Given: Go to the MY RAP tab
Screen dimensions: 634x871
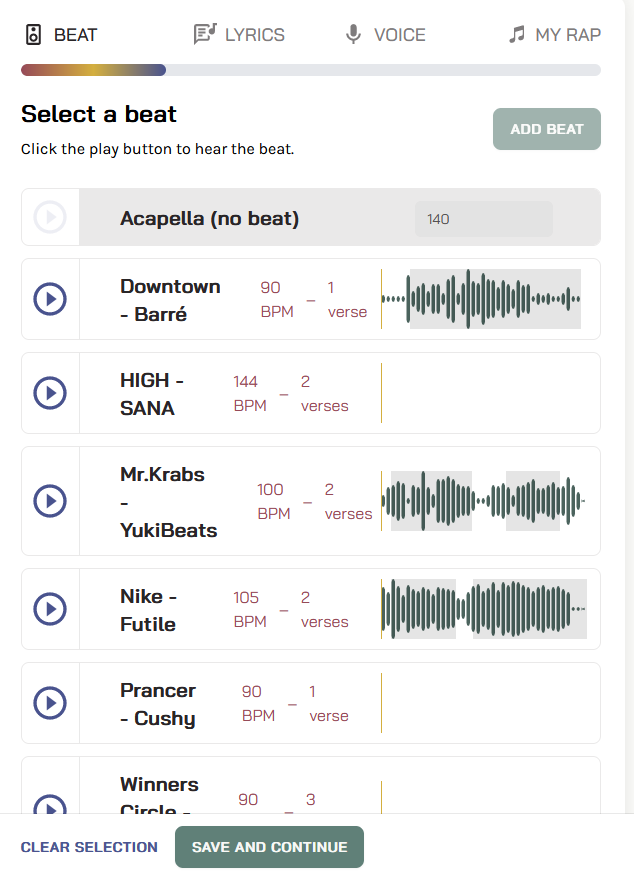Looking at the screenshot, I should tap(567, 35).
